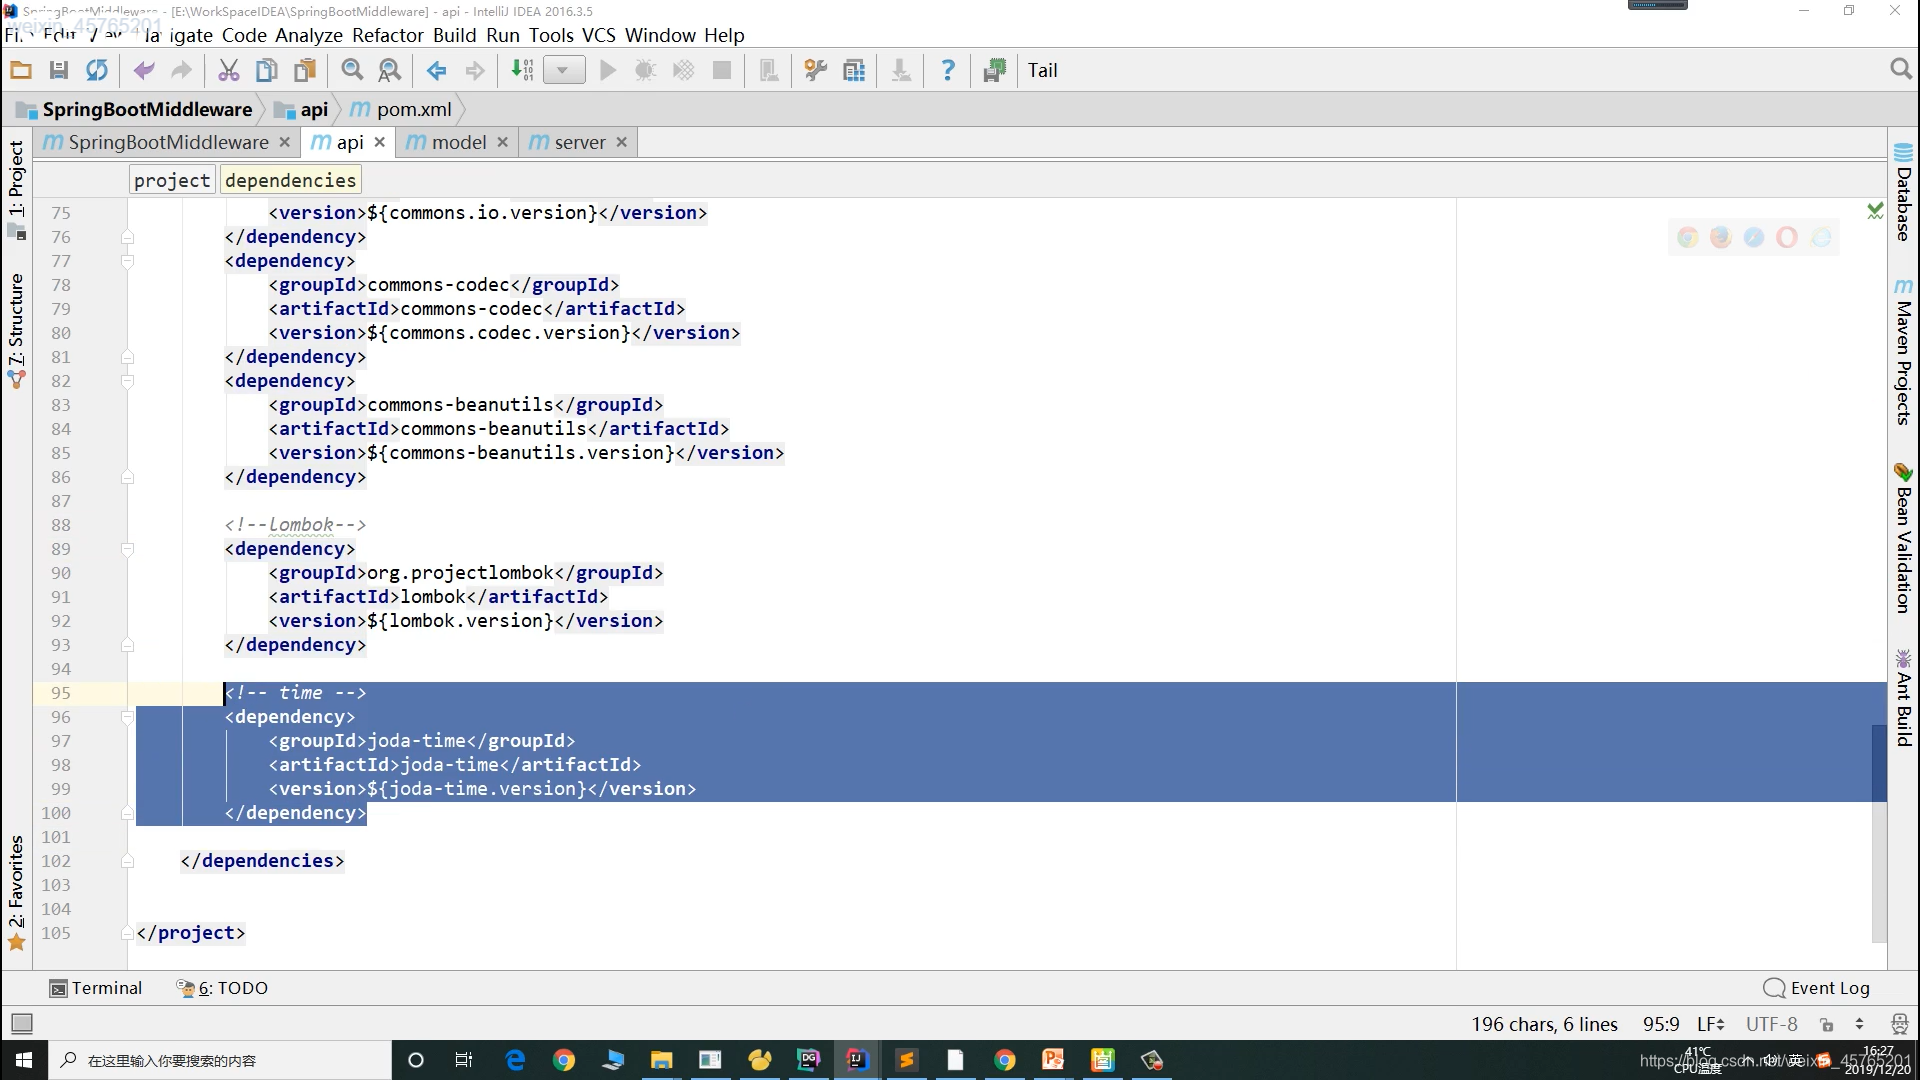Click the Run play icon
The height and width of the screenshot is (1080, 1920).
point(608,70)
